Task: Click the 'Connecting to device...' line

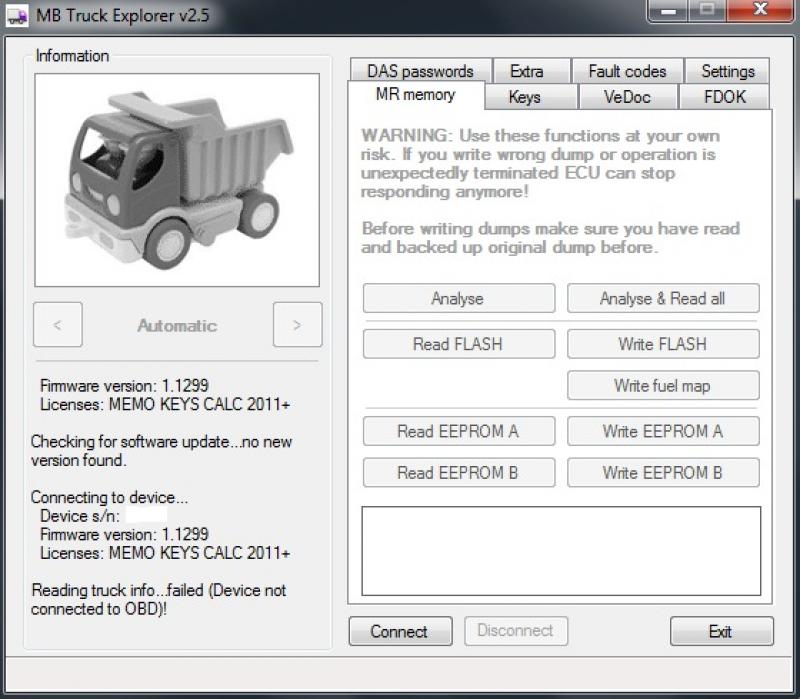Action: point(109,497)
